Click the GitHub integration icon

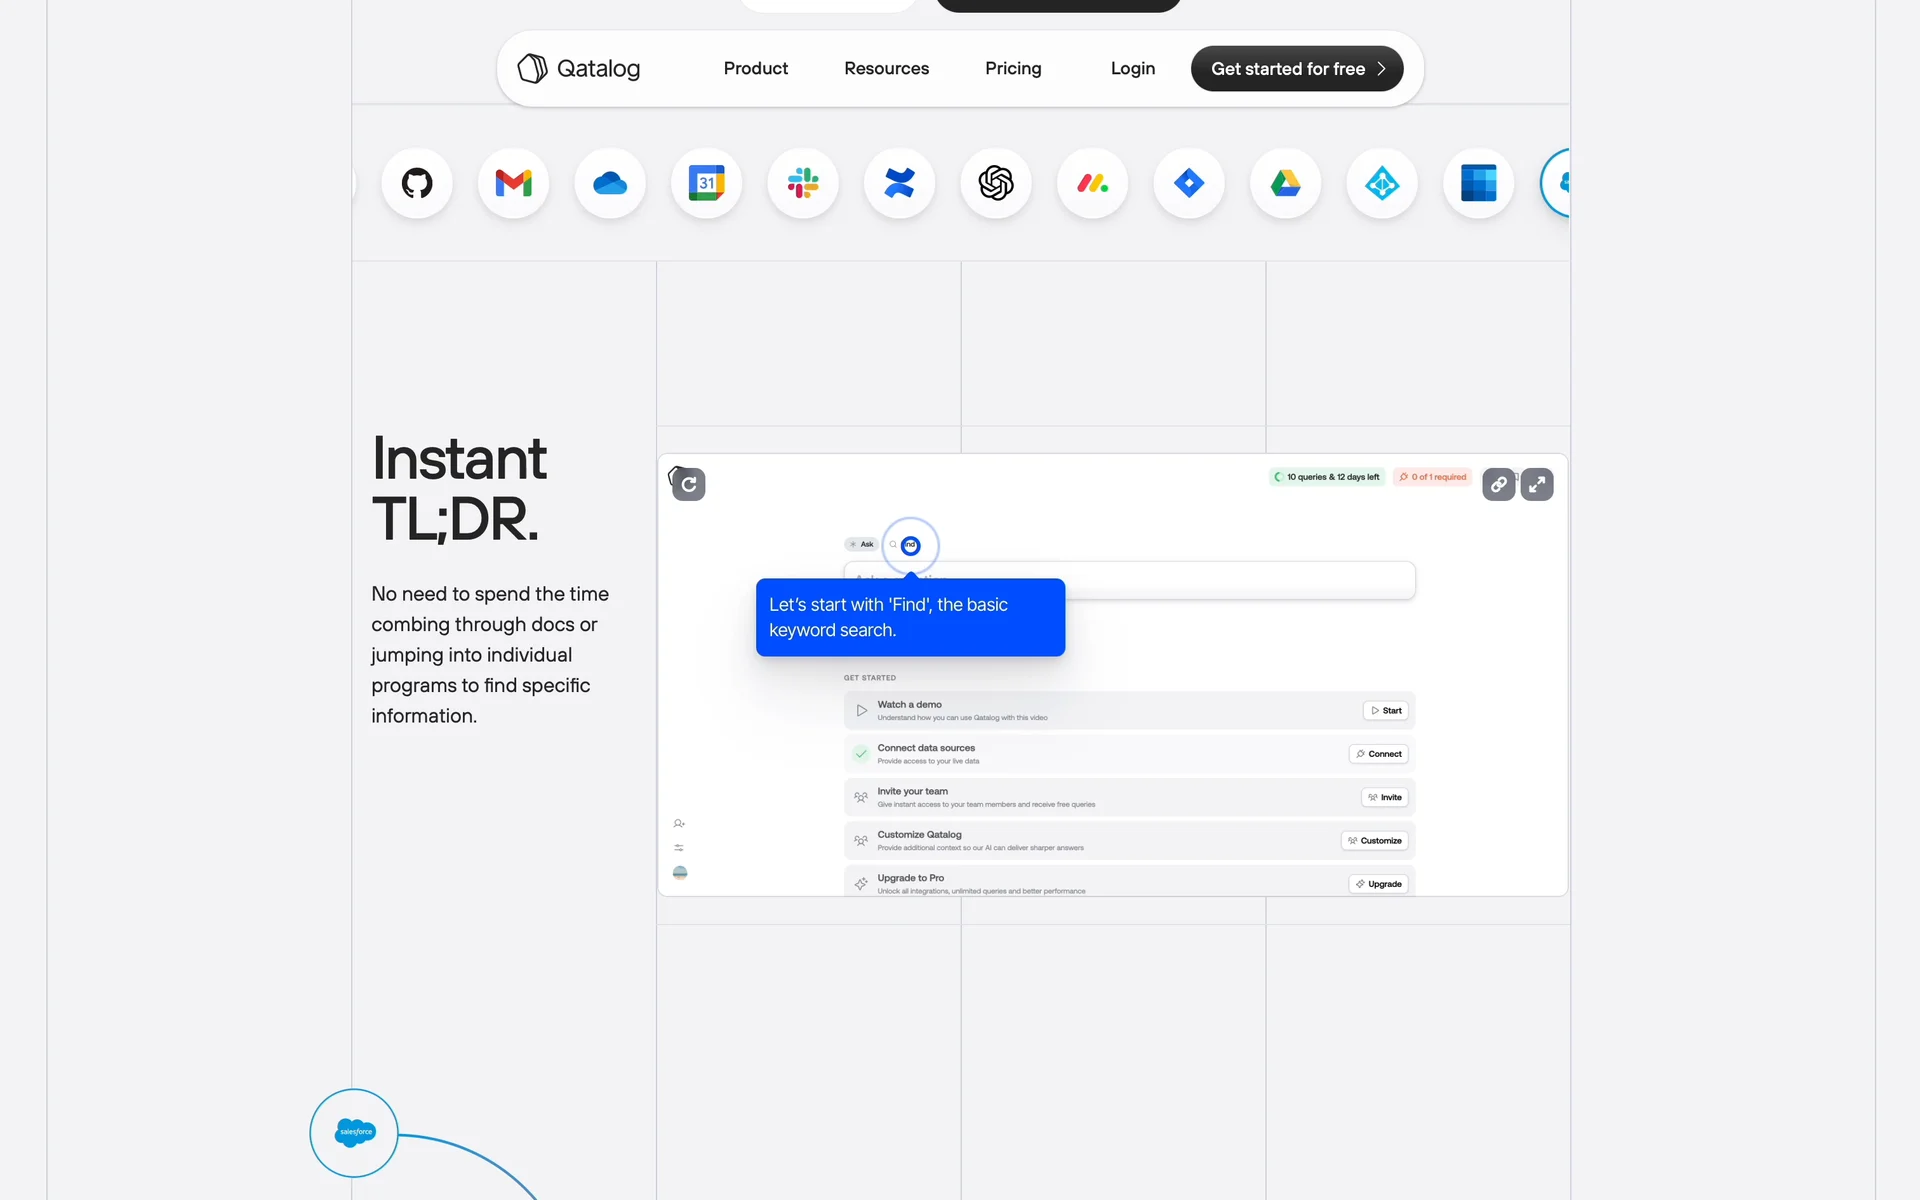(417, 183)
